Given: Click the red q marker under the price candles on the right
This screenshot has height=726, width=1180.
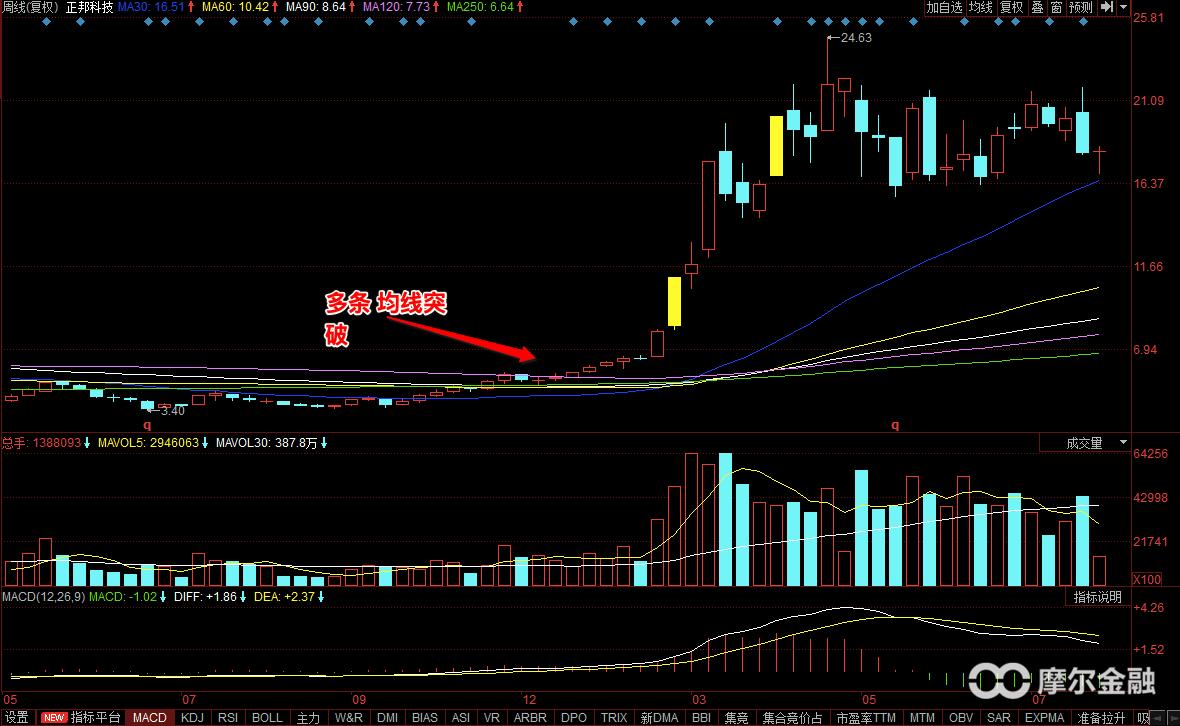Looking at the screenshot, I should pos(895,425).
